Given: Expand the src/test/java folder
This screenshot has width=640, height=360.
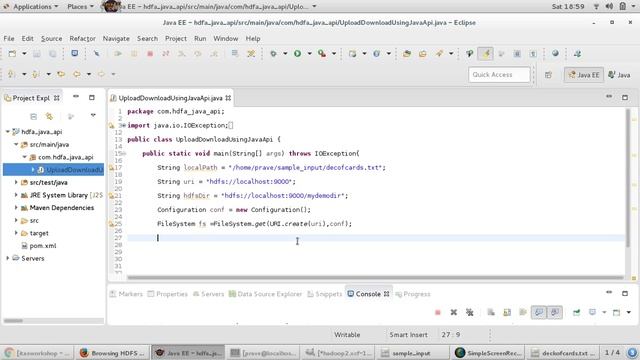Looking at the screenshot, I should point(16,182).
